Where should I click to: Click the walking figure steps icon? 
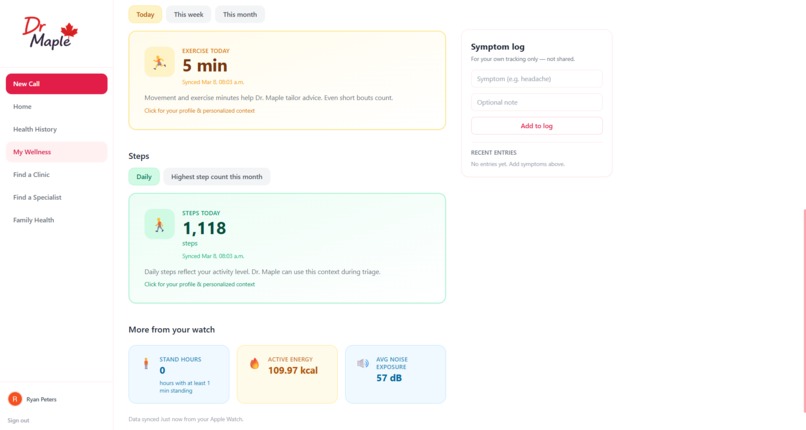[x=159, y=225]
